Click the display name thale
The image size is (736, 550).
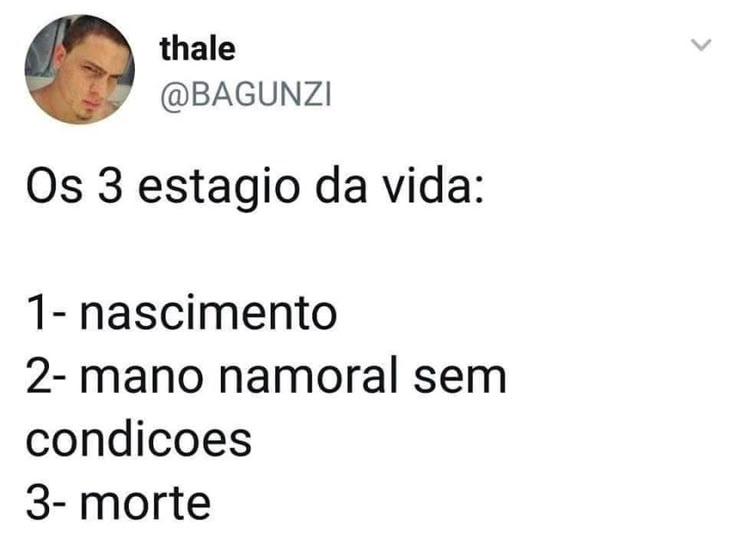(197, 49)
